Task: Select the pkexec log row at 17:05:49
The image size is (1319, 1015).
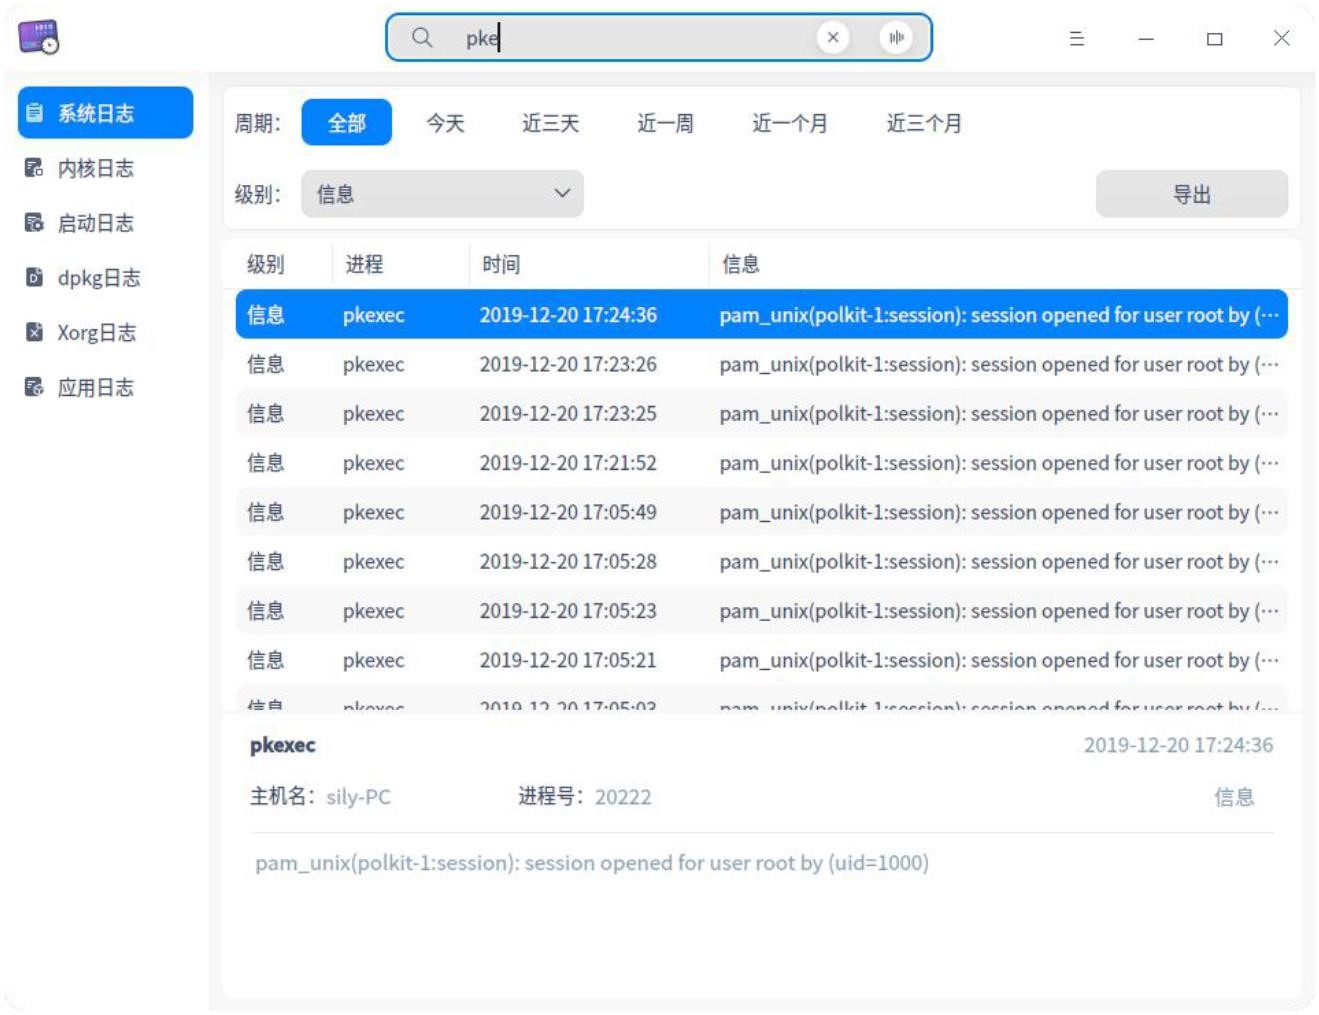Action: point(761,512)
